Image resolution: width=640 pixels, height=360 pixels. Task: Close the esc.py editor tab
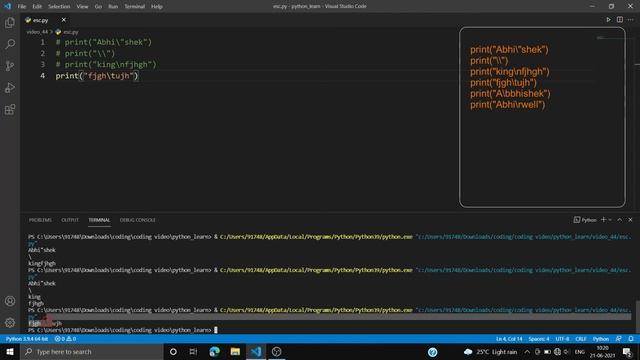point(64,20)
